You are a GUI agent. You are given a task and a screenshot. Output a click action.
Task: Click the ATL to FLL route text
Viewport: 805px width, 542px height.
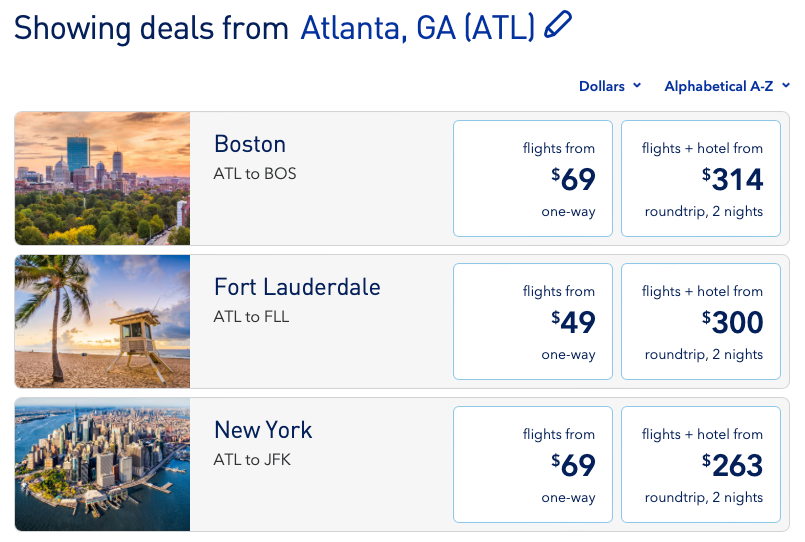coord(252,317)
